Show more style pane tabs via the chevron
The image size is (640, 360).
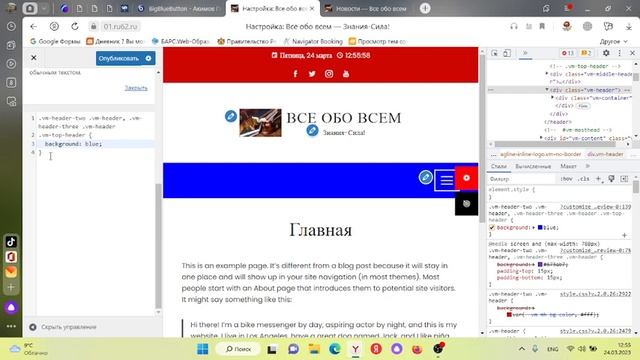click(588, 166)
